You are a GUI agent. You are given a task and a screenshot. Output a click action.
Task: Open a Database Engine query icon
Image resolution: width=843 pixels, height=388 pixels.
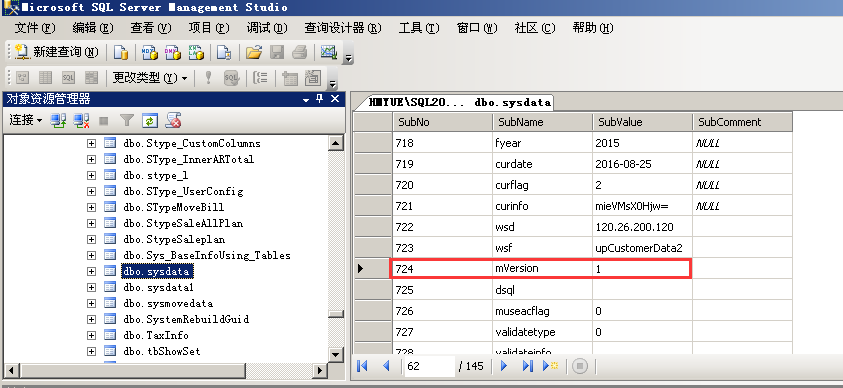(121, 52)
